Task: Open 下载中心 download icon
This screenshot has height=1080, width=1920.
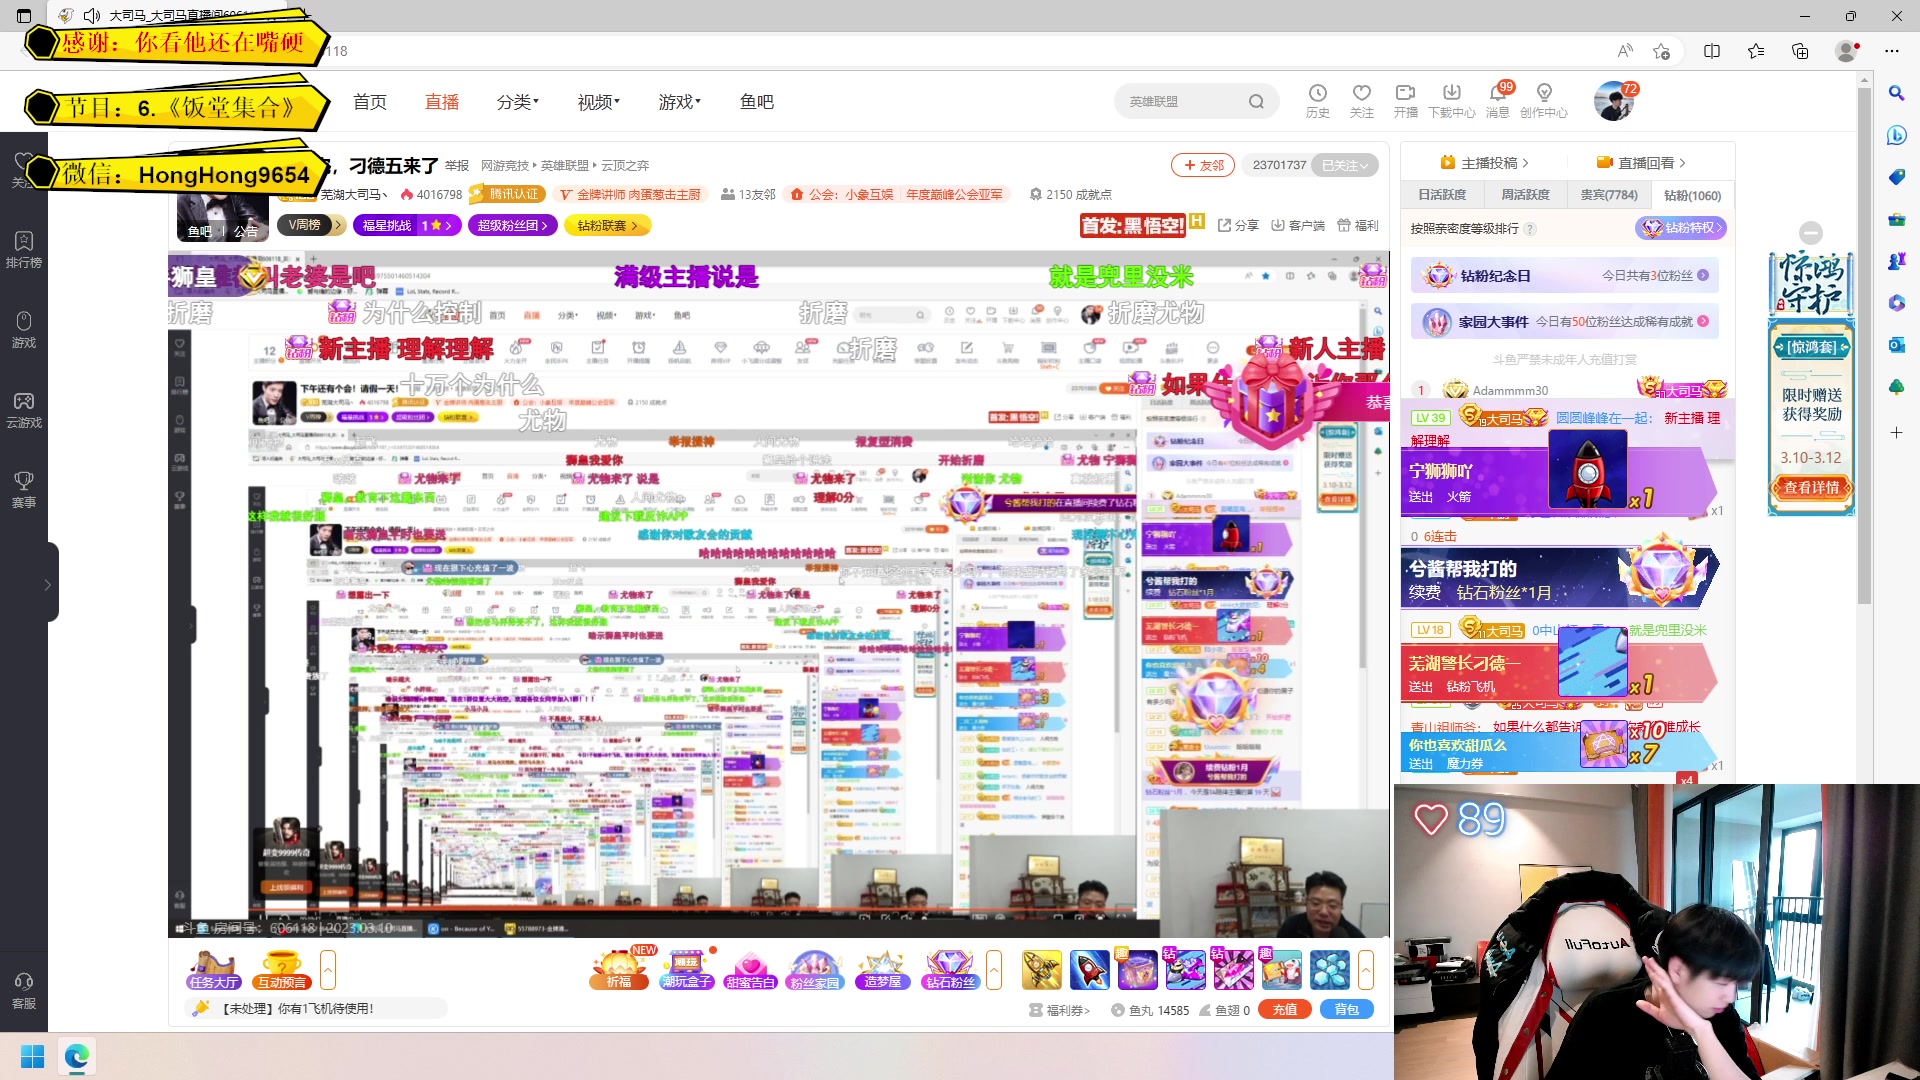Action: coord(1452,100)
